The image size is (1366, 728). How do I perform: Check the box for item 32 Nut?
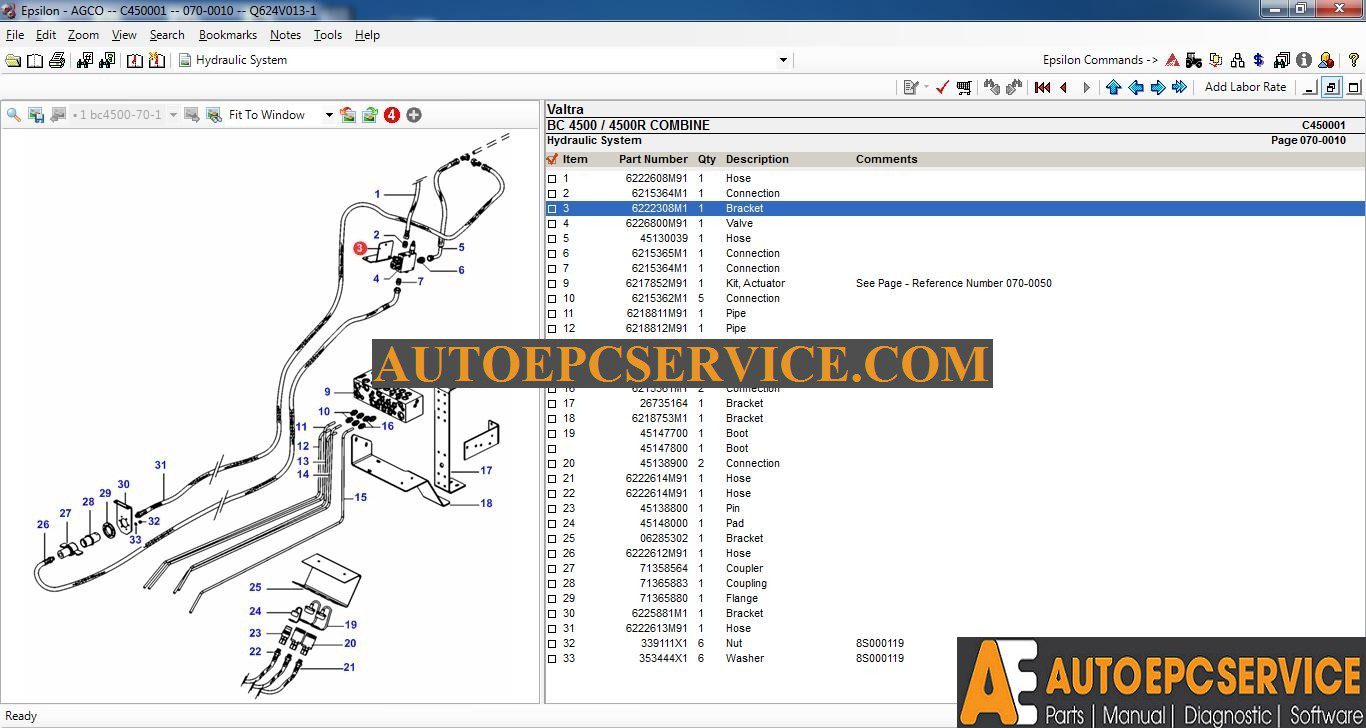click(552, 644)
